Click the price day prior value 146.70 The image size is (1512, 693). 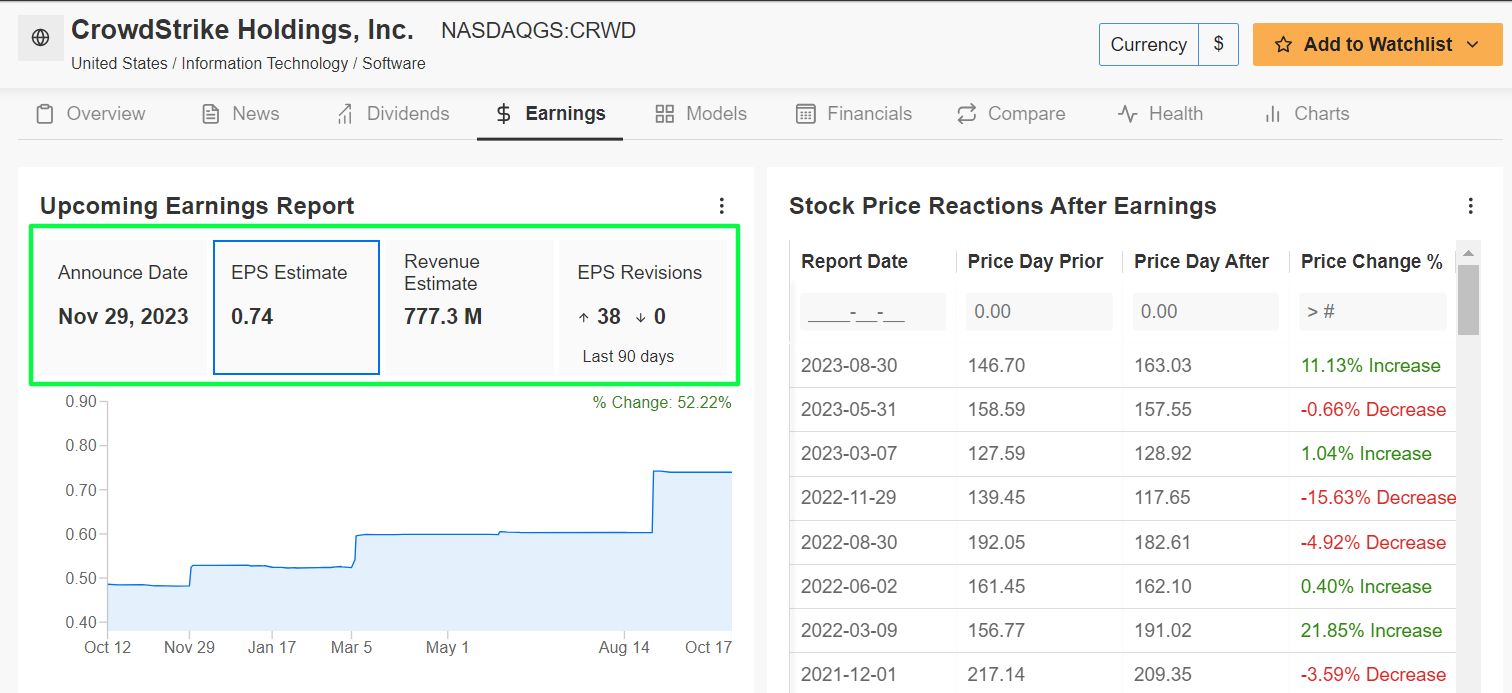tap(996, 366)
